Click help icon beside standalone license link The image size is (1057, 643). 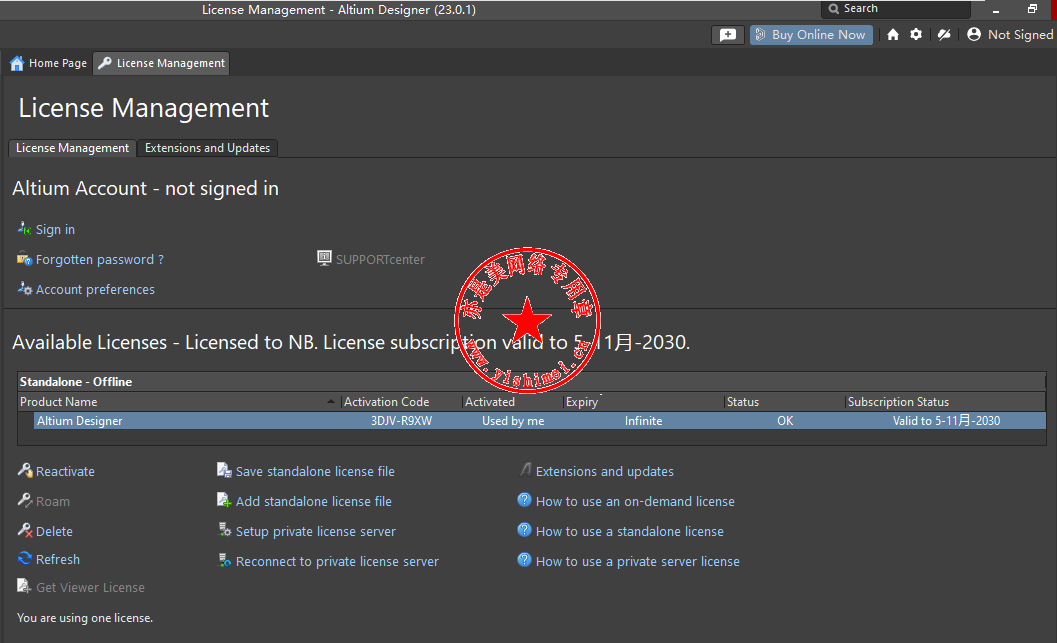point(524,530)
